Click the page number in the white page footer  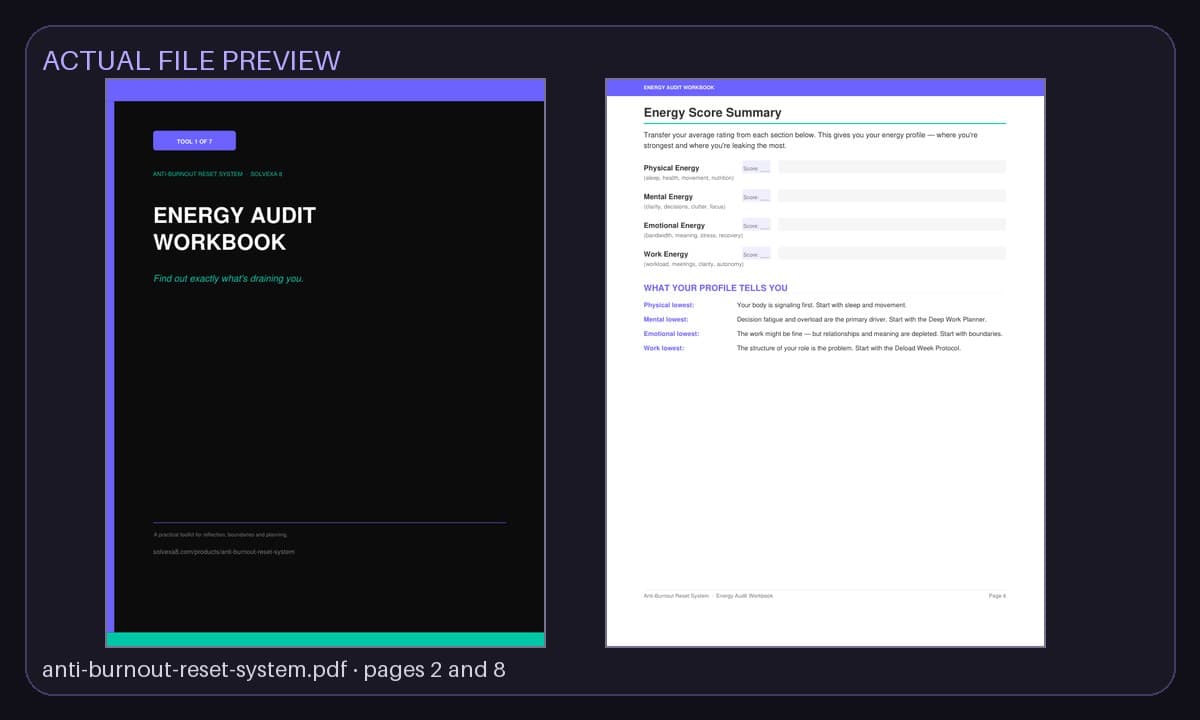(997, 596)
